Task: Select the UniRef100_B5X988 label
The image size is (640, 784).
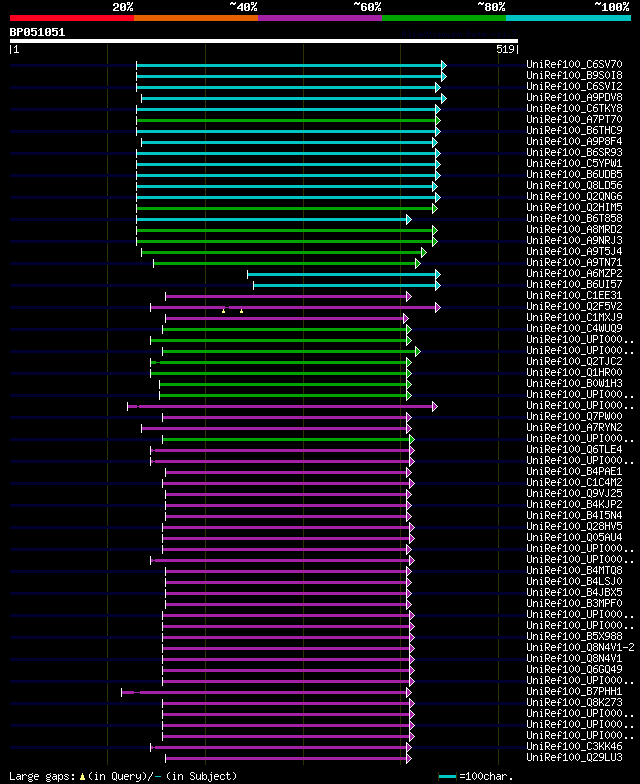Action: click(574, 636)
